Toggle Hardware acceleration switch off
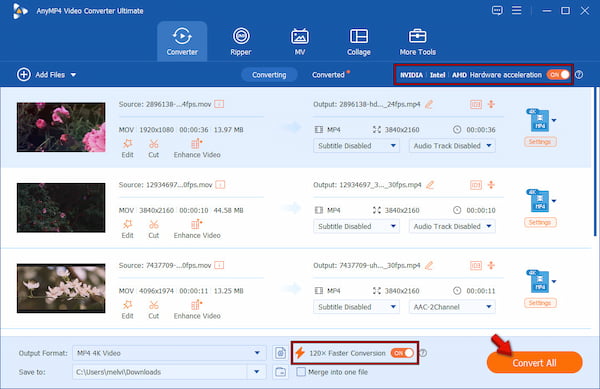This screenshot has width=600, height=389. [558, 75]
